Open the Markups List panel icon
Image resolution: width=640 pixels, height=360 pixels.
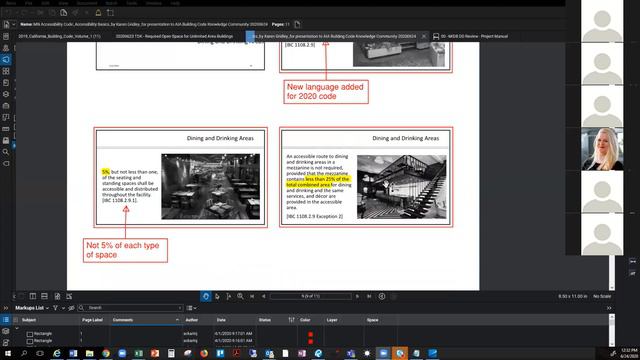tap(6, 320)
